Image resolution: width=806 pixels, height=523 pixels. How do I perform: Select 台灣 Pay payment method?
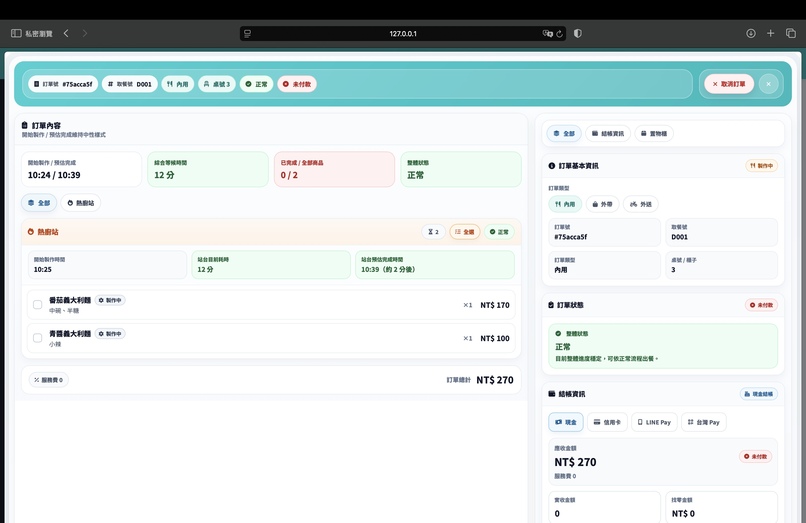tap(704, 422)
